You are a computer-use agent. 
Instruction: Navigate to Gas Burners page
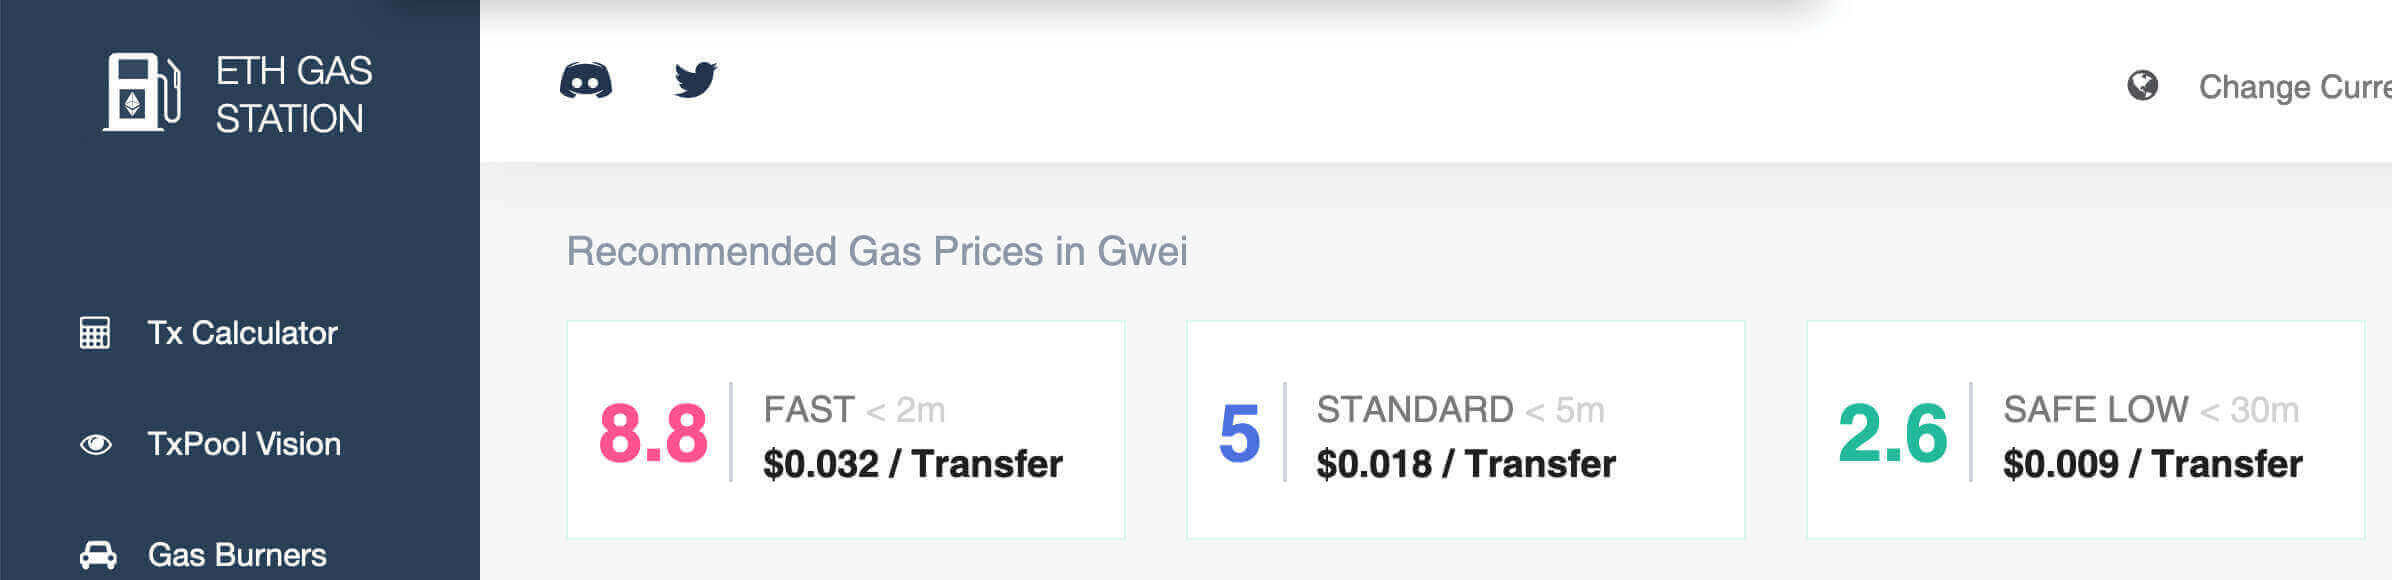237,555
